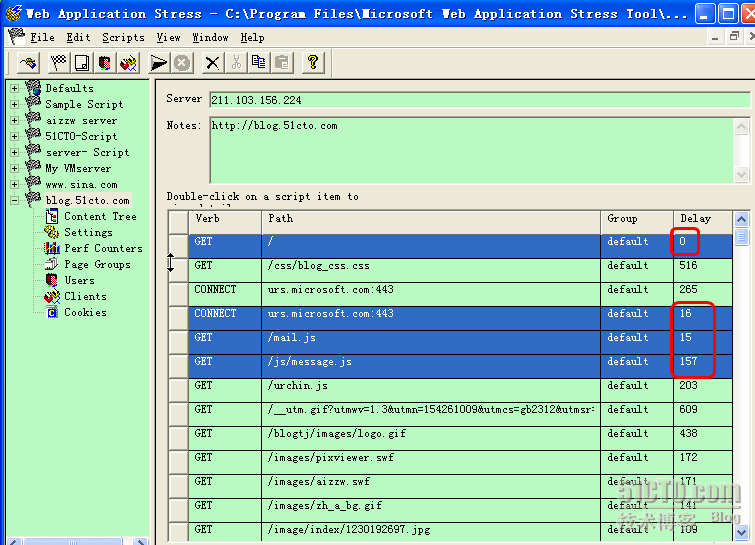
Task: Run the script with the play arrow icon
Action: (x=158, y=63)
